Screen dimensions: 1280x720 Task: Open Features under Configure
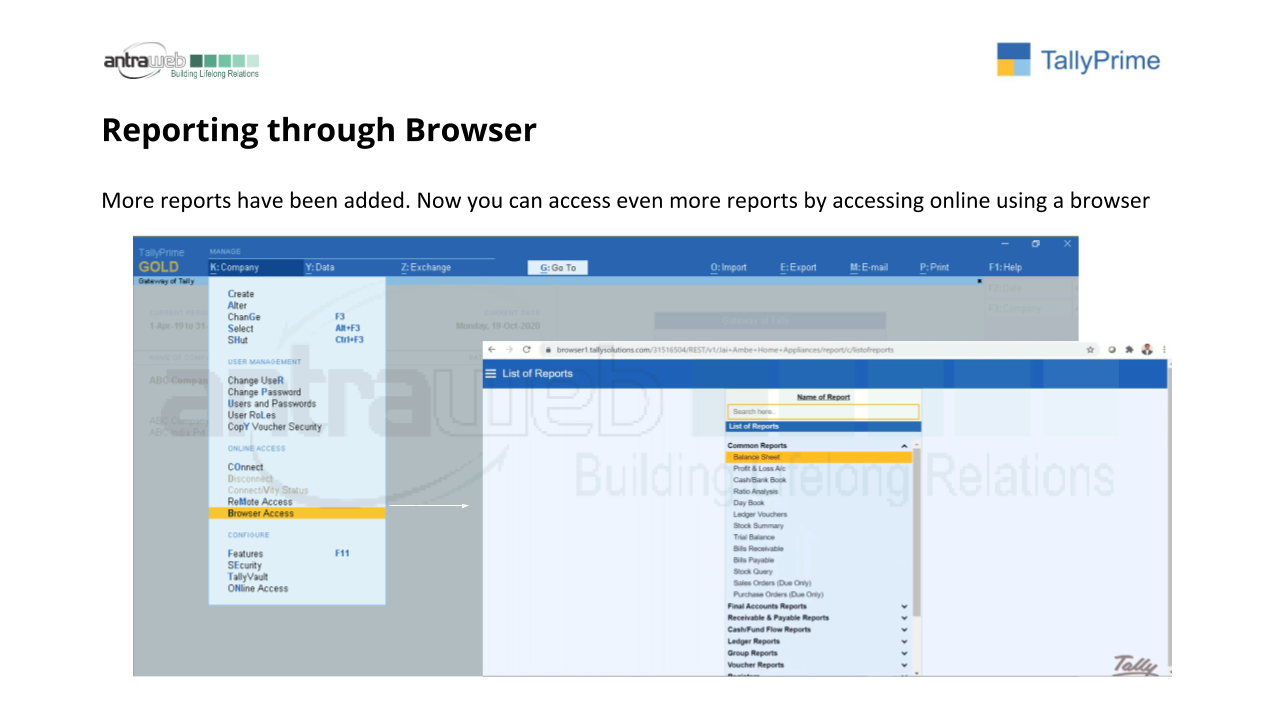point(245,554)
